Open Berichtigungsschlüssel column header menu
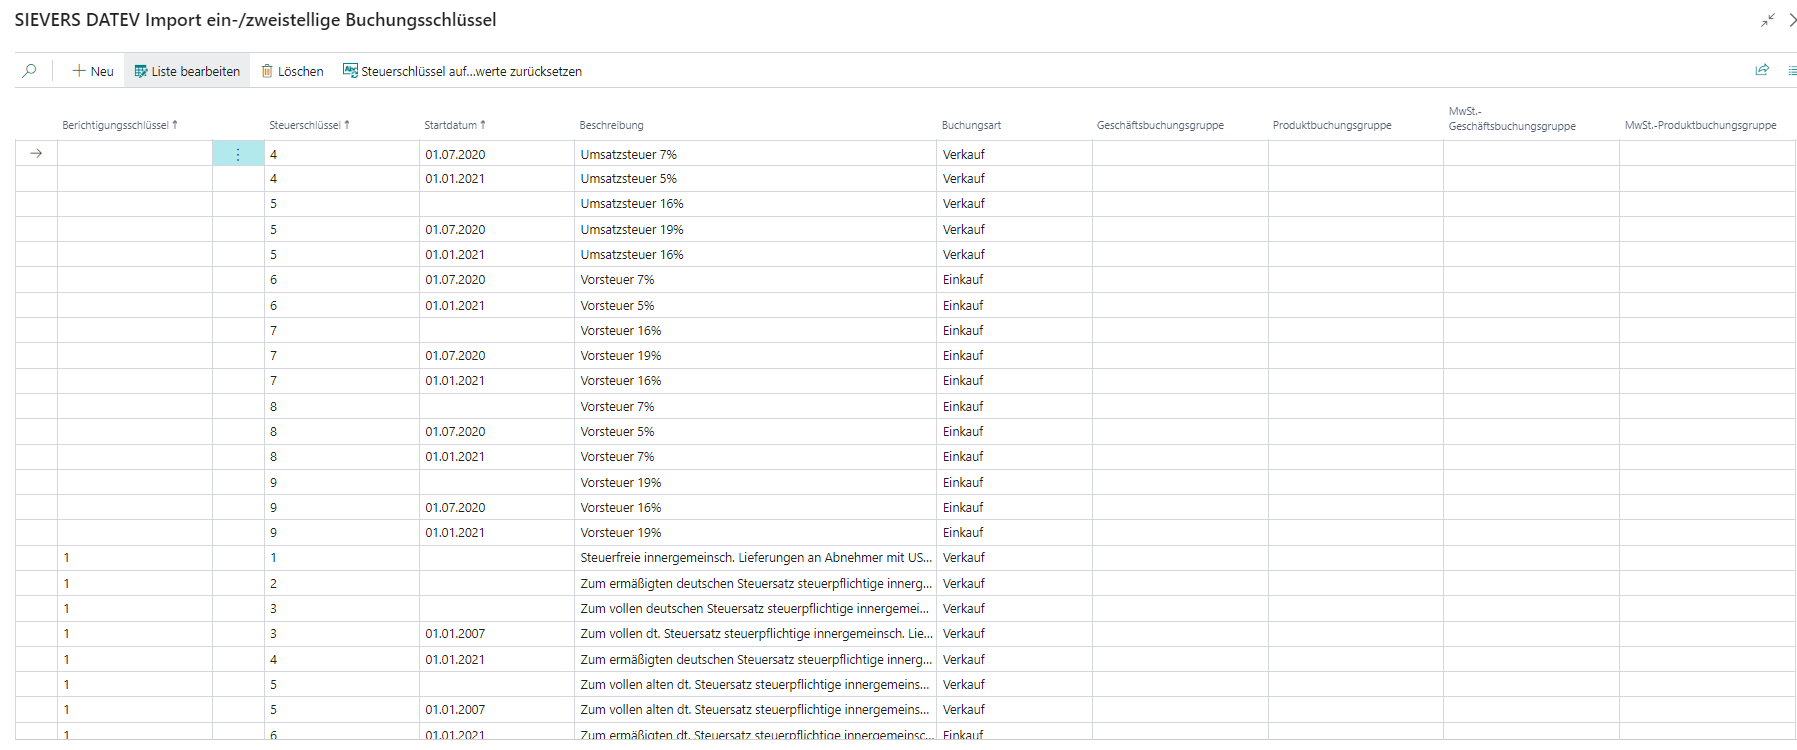The width and height of the screenshot is (1797, 750). coord(119,125)
